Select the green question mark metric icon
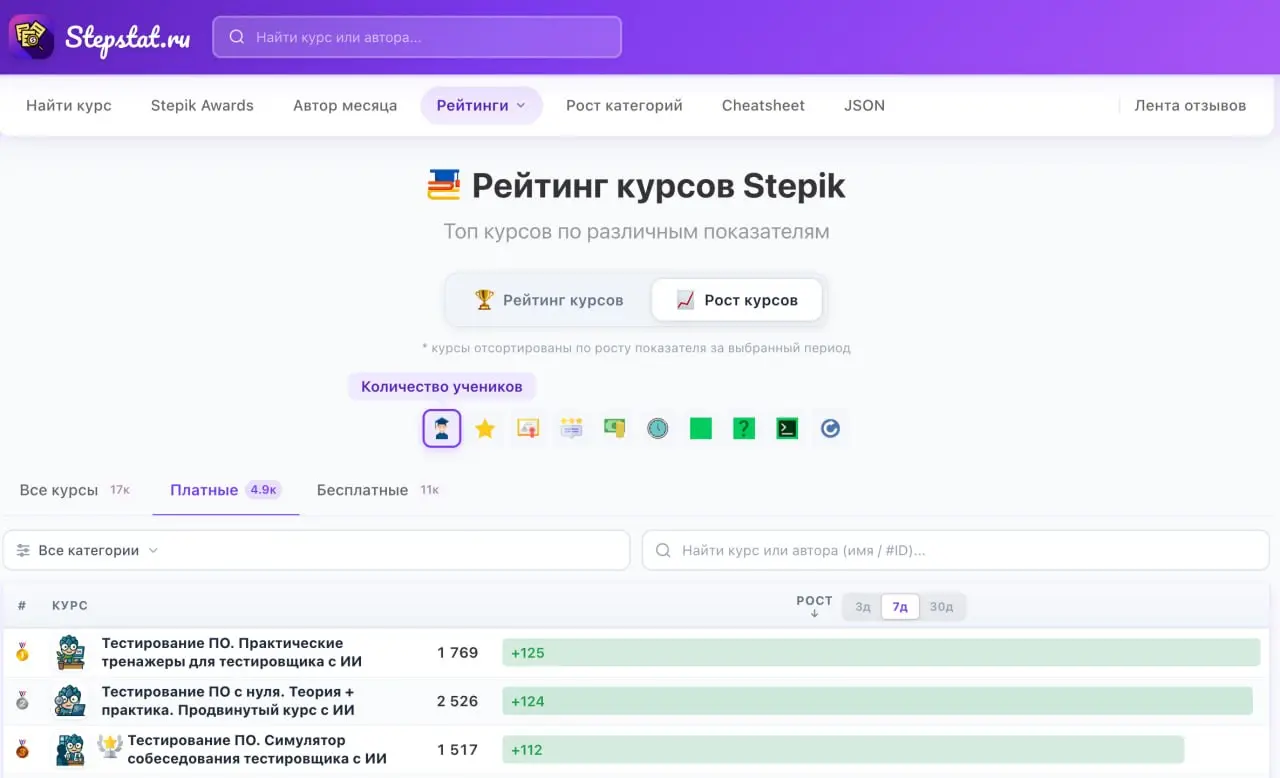 click(x=743, y=428)
